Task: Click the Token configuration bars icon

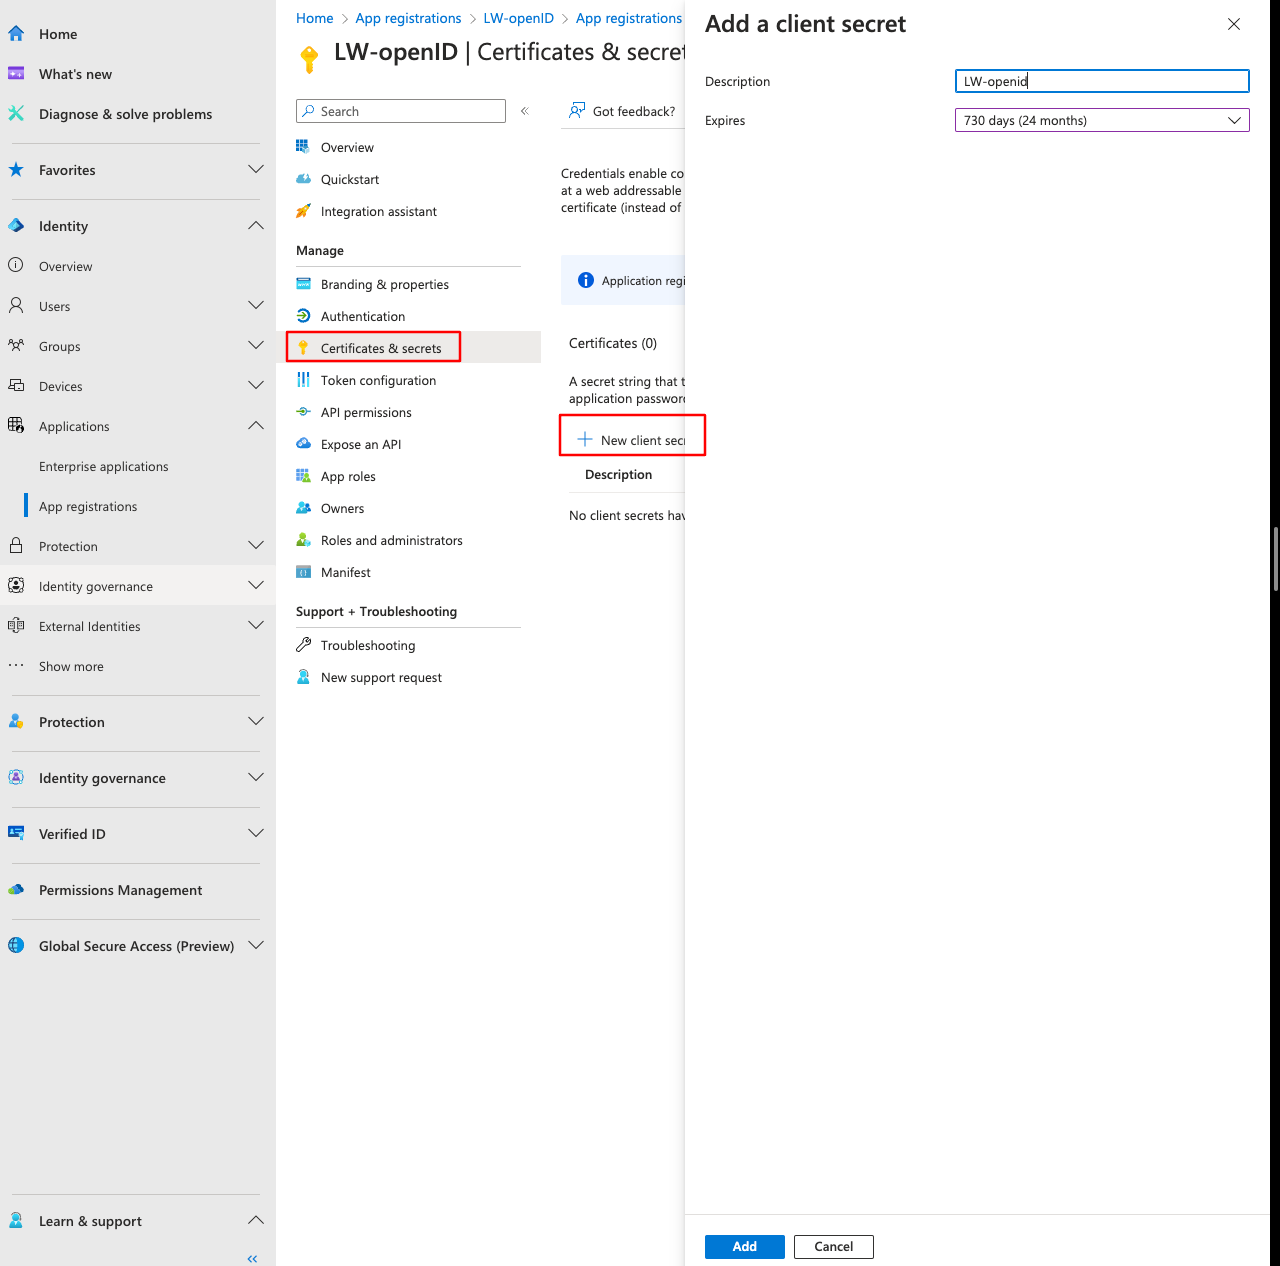Action: [303, 380]
